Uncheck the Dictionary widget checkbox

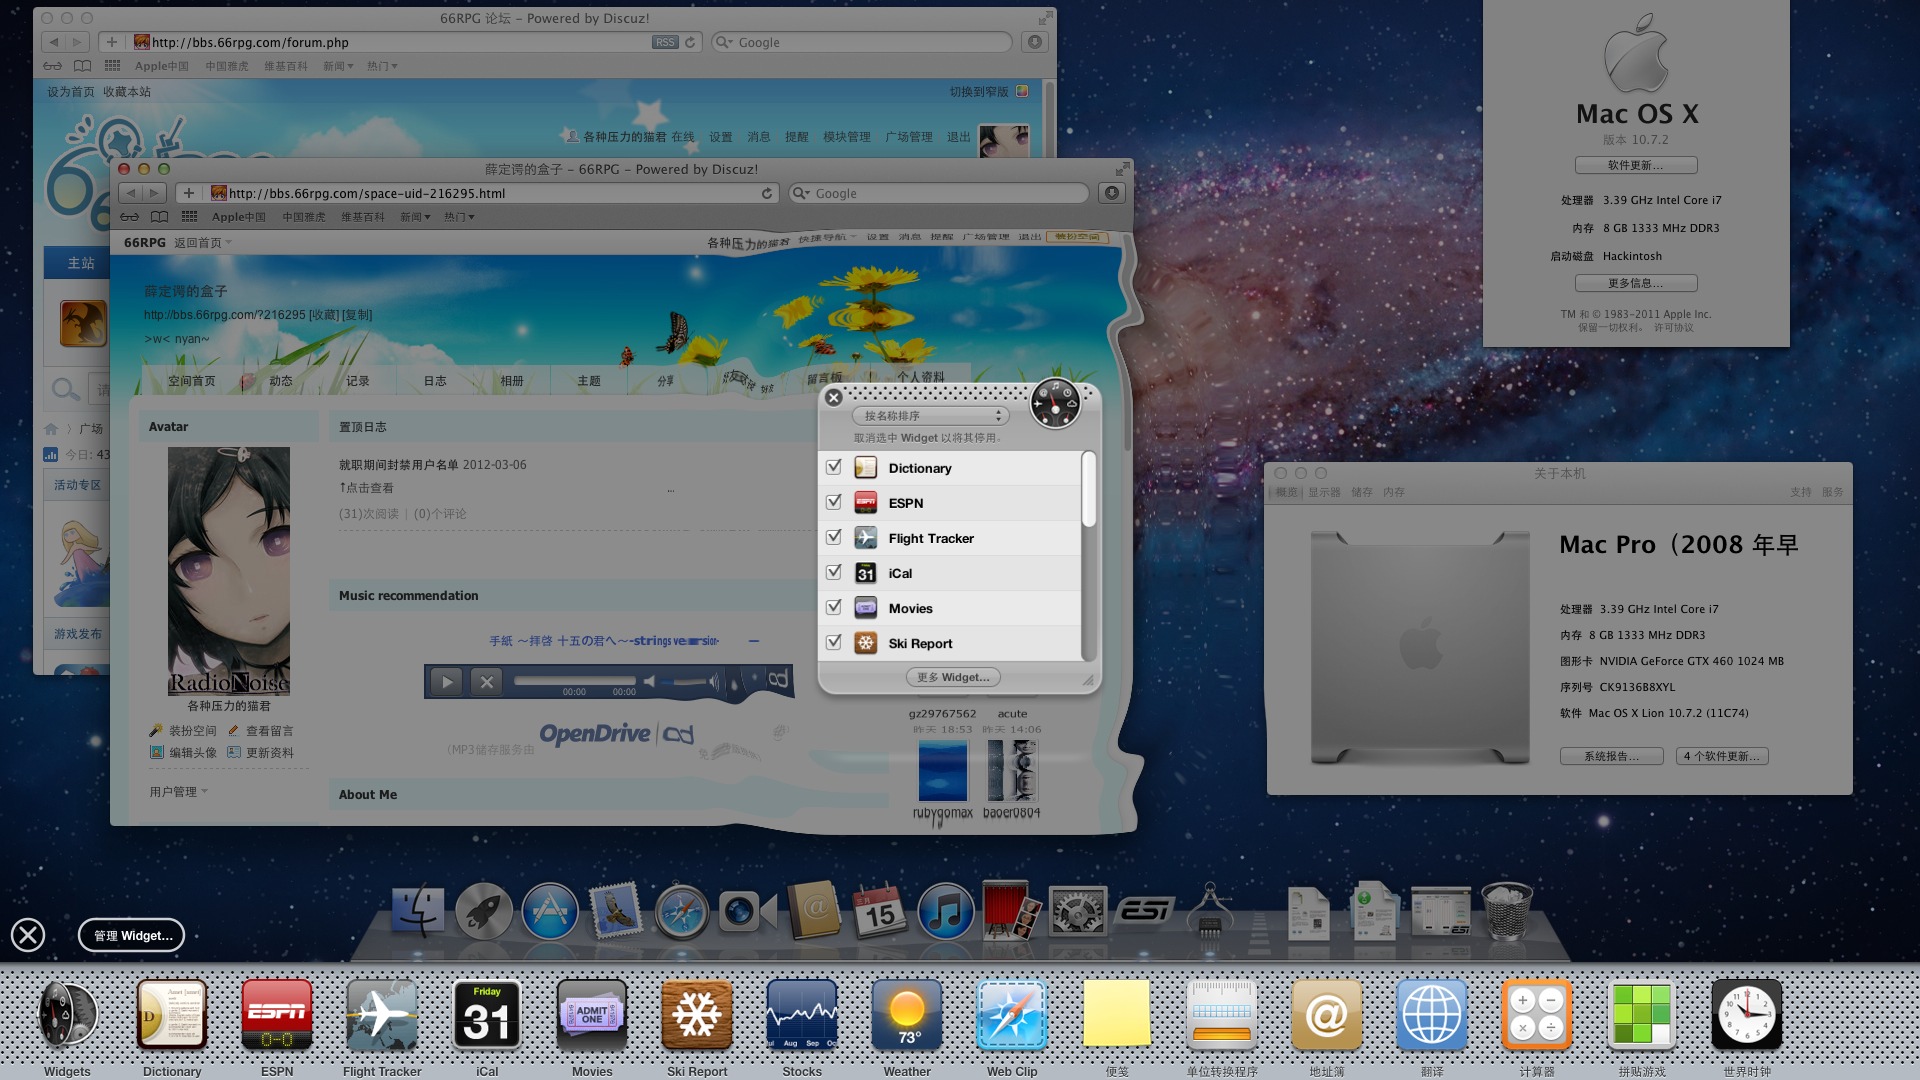coord(834,467)
